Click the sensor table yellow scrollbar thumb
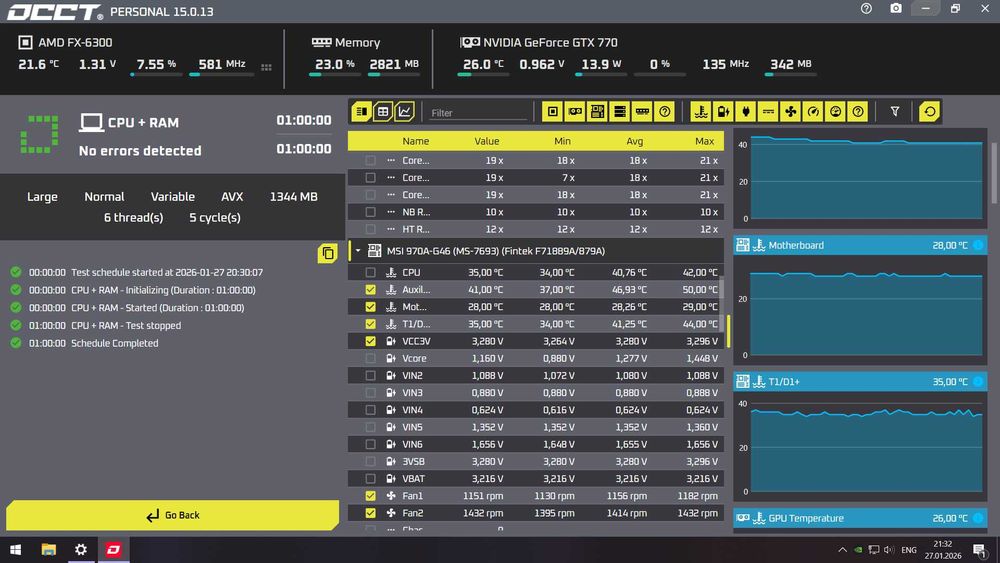The width and height of the screenshot is (1000, 563). [x=728, y=331]
